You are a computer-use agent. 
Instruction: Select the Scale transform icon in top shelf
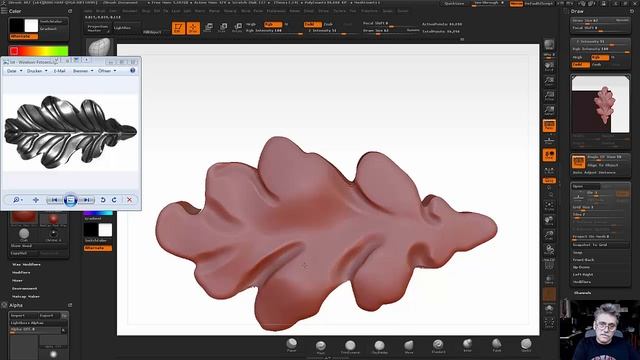[223, 28]
